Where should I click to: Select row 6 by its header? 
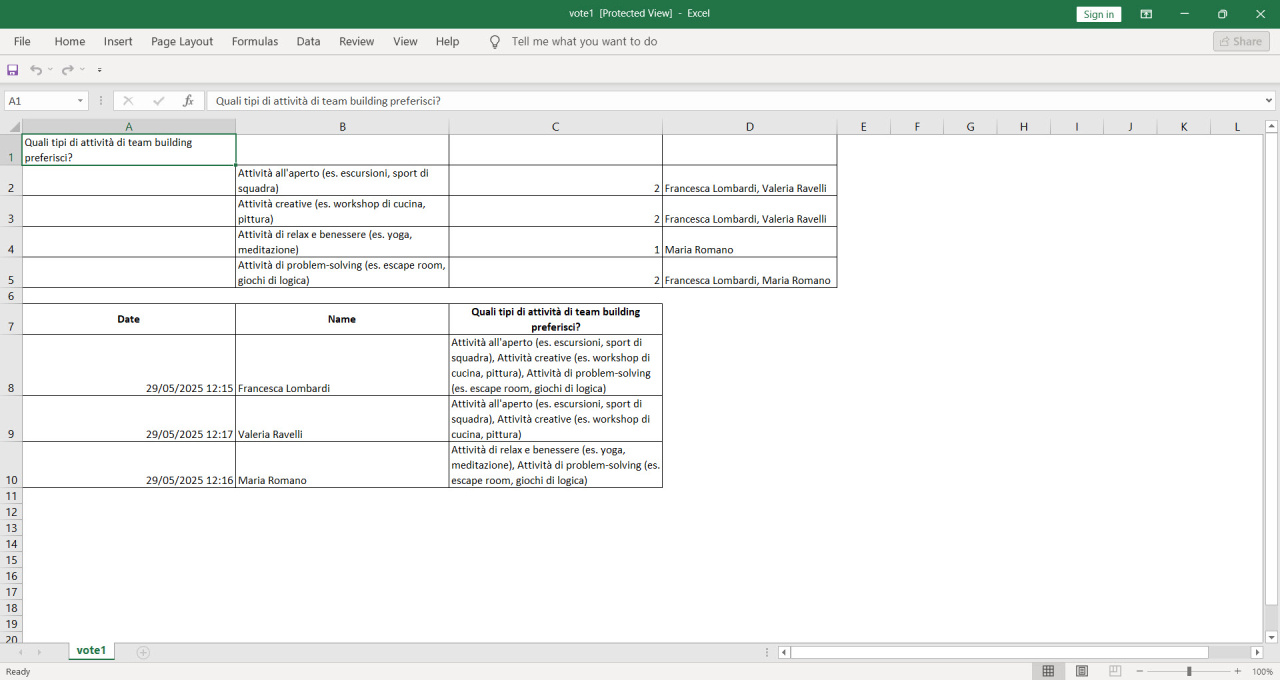11,296
